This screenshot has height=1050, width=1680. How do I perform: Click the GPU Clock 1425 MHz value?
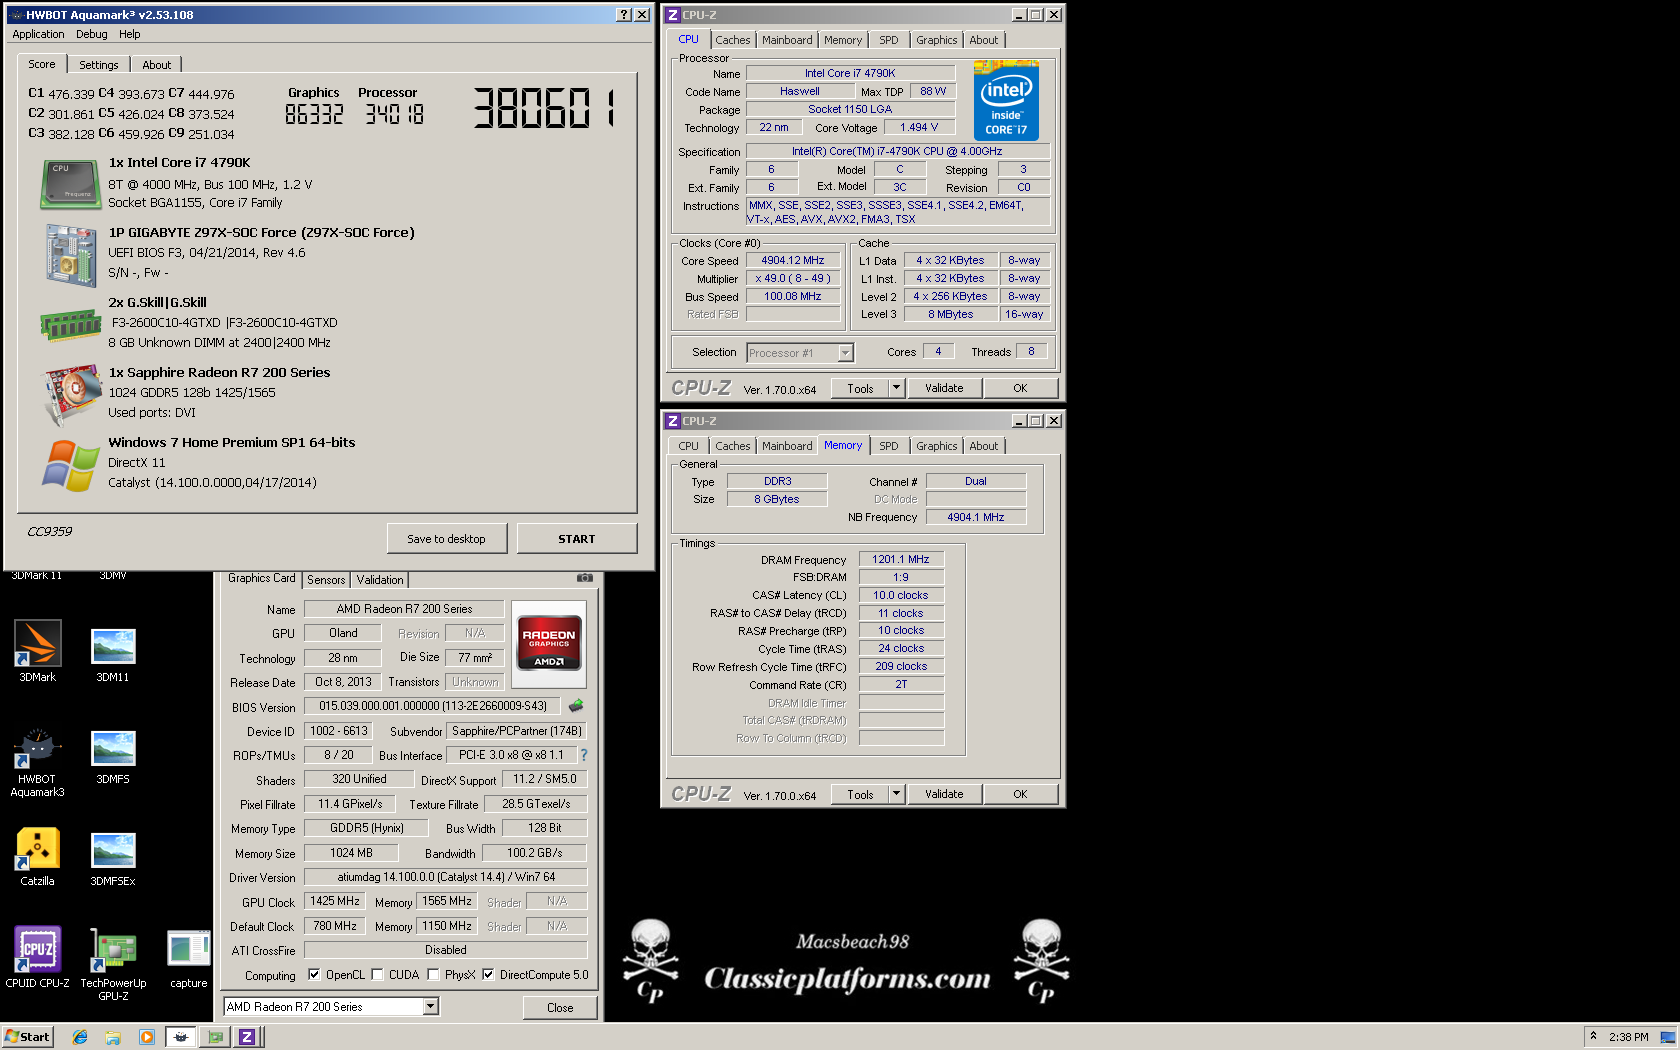335,901
